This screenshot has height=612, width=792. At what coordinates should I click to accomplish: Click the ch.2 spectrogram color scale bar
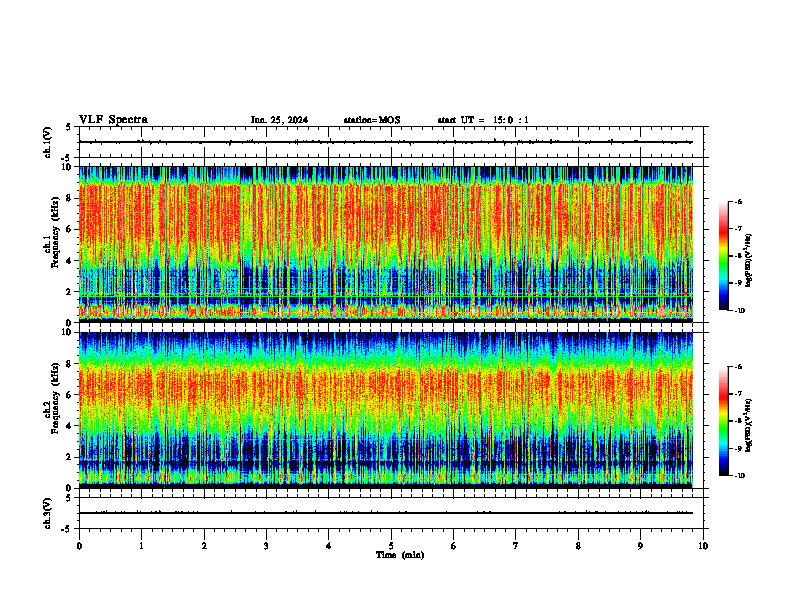tap(723, 421)
